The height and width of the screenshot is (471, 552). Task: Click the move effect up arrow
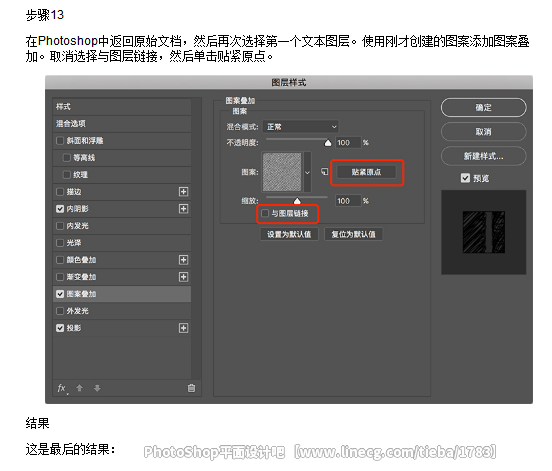click(80, 388)
